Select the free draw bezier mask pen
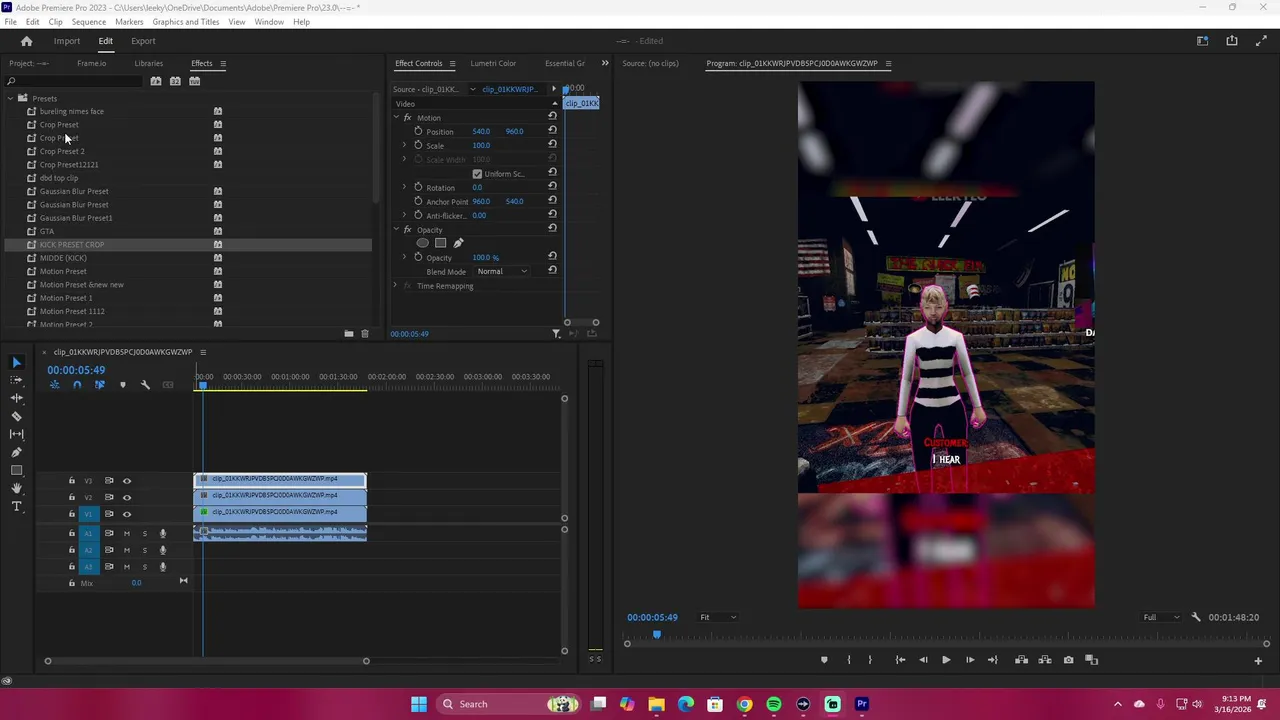 pyautogui.click(x=458, y=243)
